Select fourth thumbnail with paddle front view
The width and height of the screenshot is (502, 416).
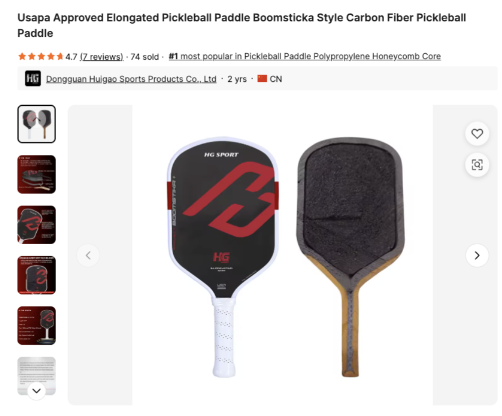click(37, 275)
